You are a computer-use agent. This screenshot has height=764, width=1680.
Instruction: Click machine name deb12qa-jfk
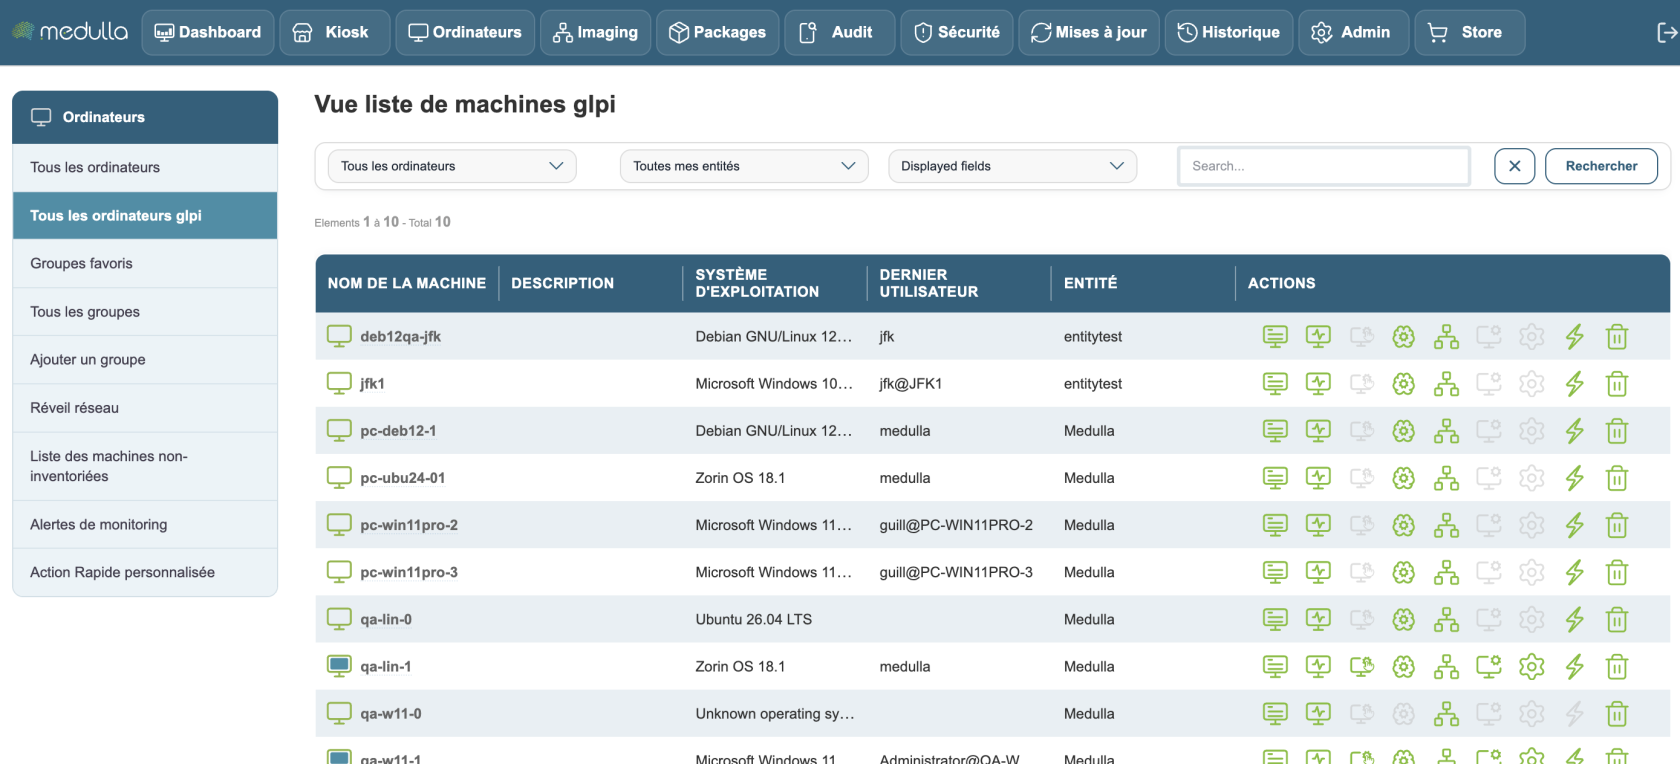(400, 337)
